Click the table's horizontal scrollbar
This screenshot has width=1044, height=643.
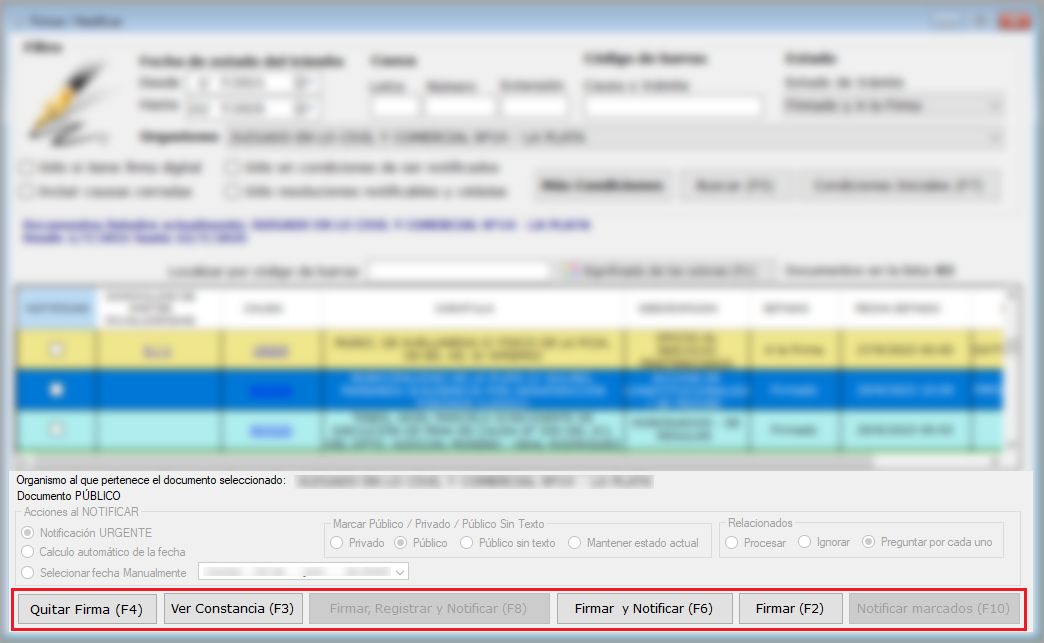[x=500, y=462]
